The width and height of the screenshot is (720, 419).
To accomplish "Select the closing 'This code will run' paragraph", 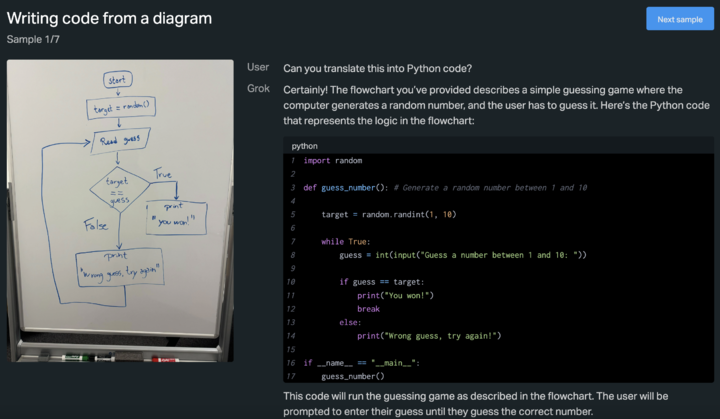I will coord(476,404).
